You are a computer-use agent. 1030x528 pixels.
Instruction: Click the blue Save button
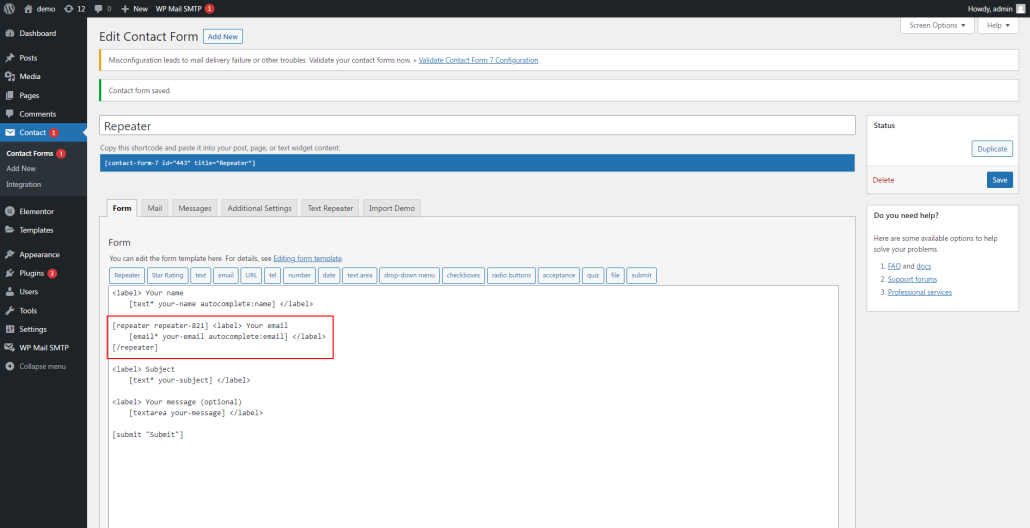coord(1000,180)
